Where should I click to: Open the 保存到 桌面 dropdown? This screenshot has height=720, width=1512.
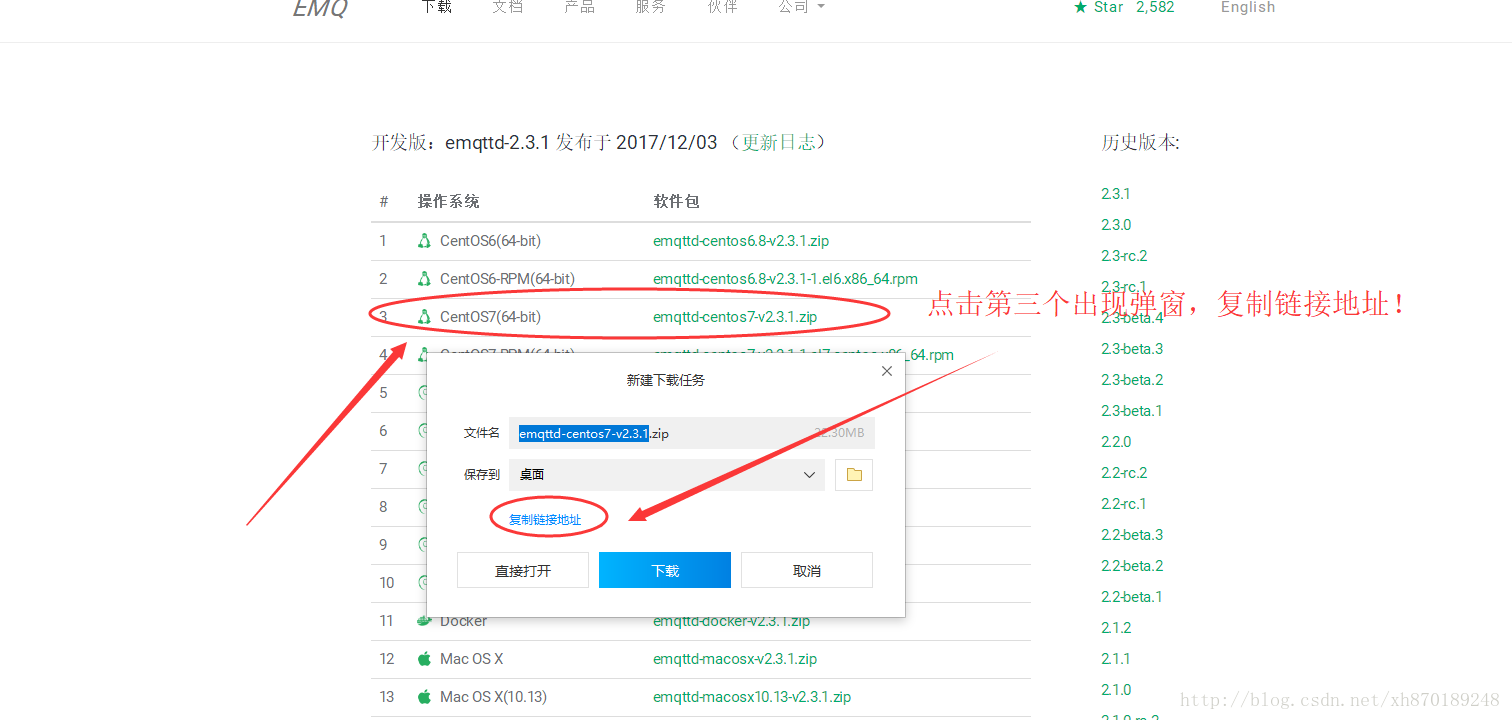(x=667, y=475)
